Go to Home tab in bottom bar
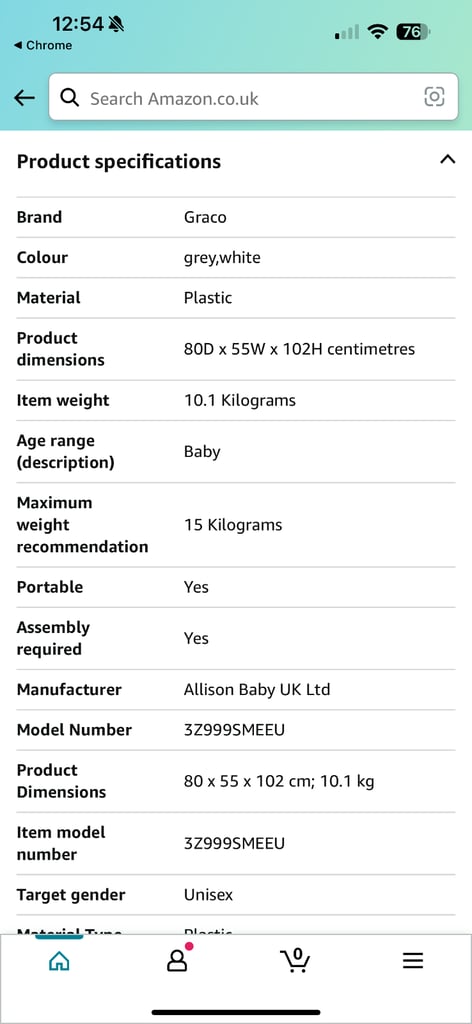 [x=59, y=961]
